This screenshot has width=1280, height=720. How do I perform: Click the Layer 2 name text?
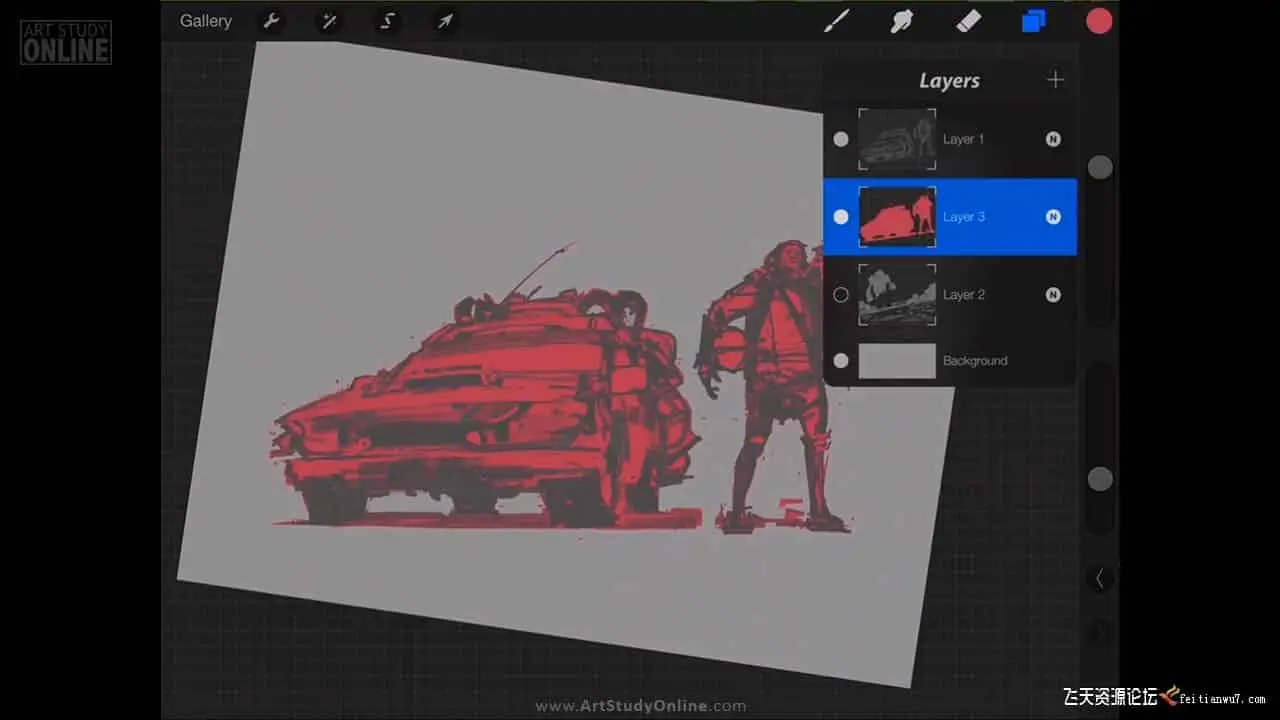coord(964,295)
